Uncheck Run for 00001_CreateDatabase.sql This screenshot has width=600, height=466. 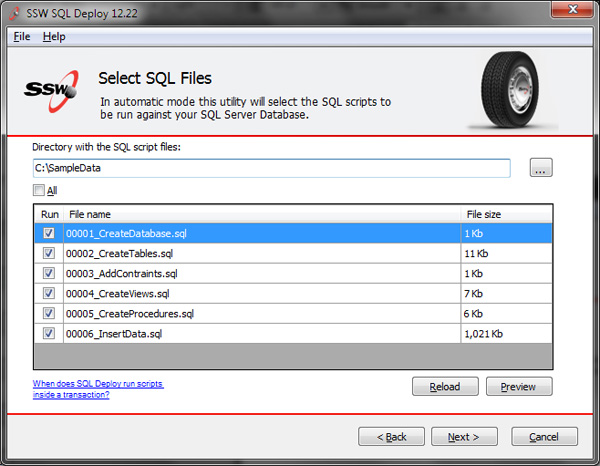49,233
